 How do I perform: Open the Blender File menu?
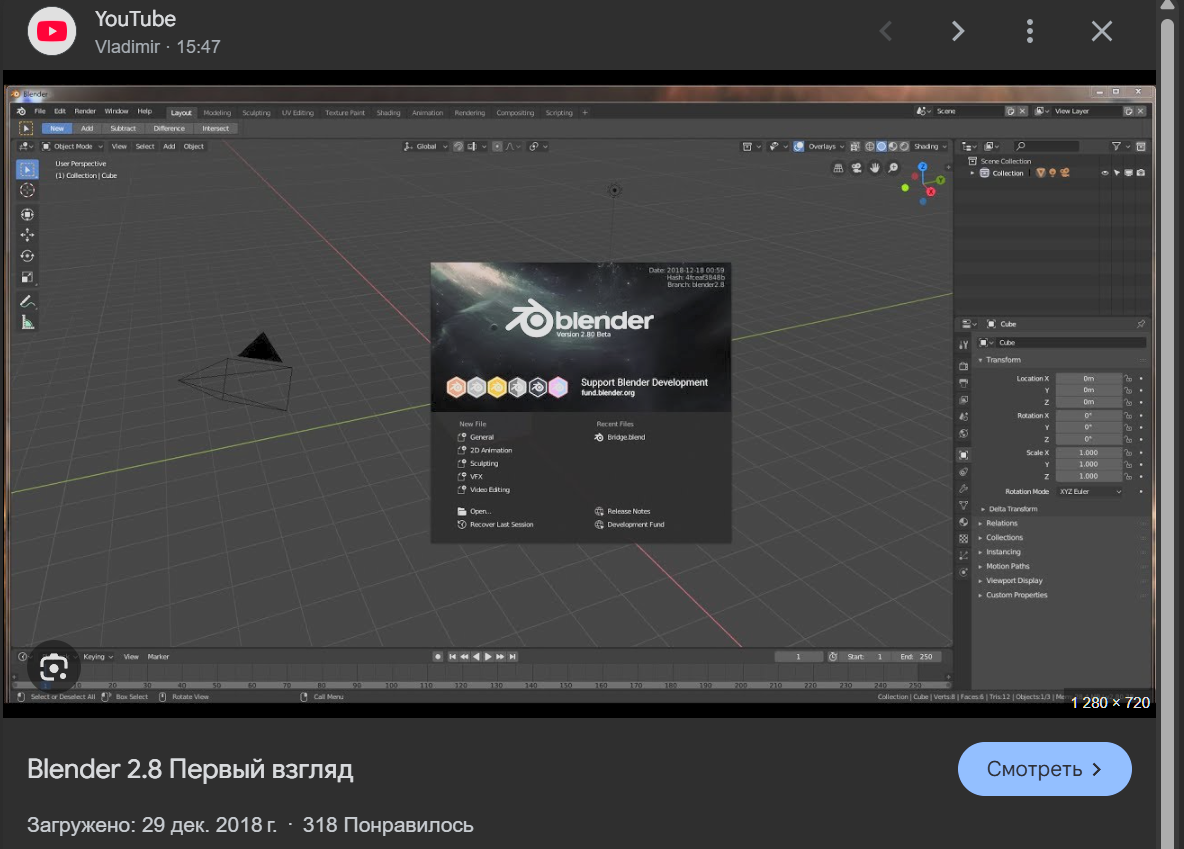(40, 111)
